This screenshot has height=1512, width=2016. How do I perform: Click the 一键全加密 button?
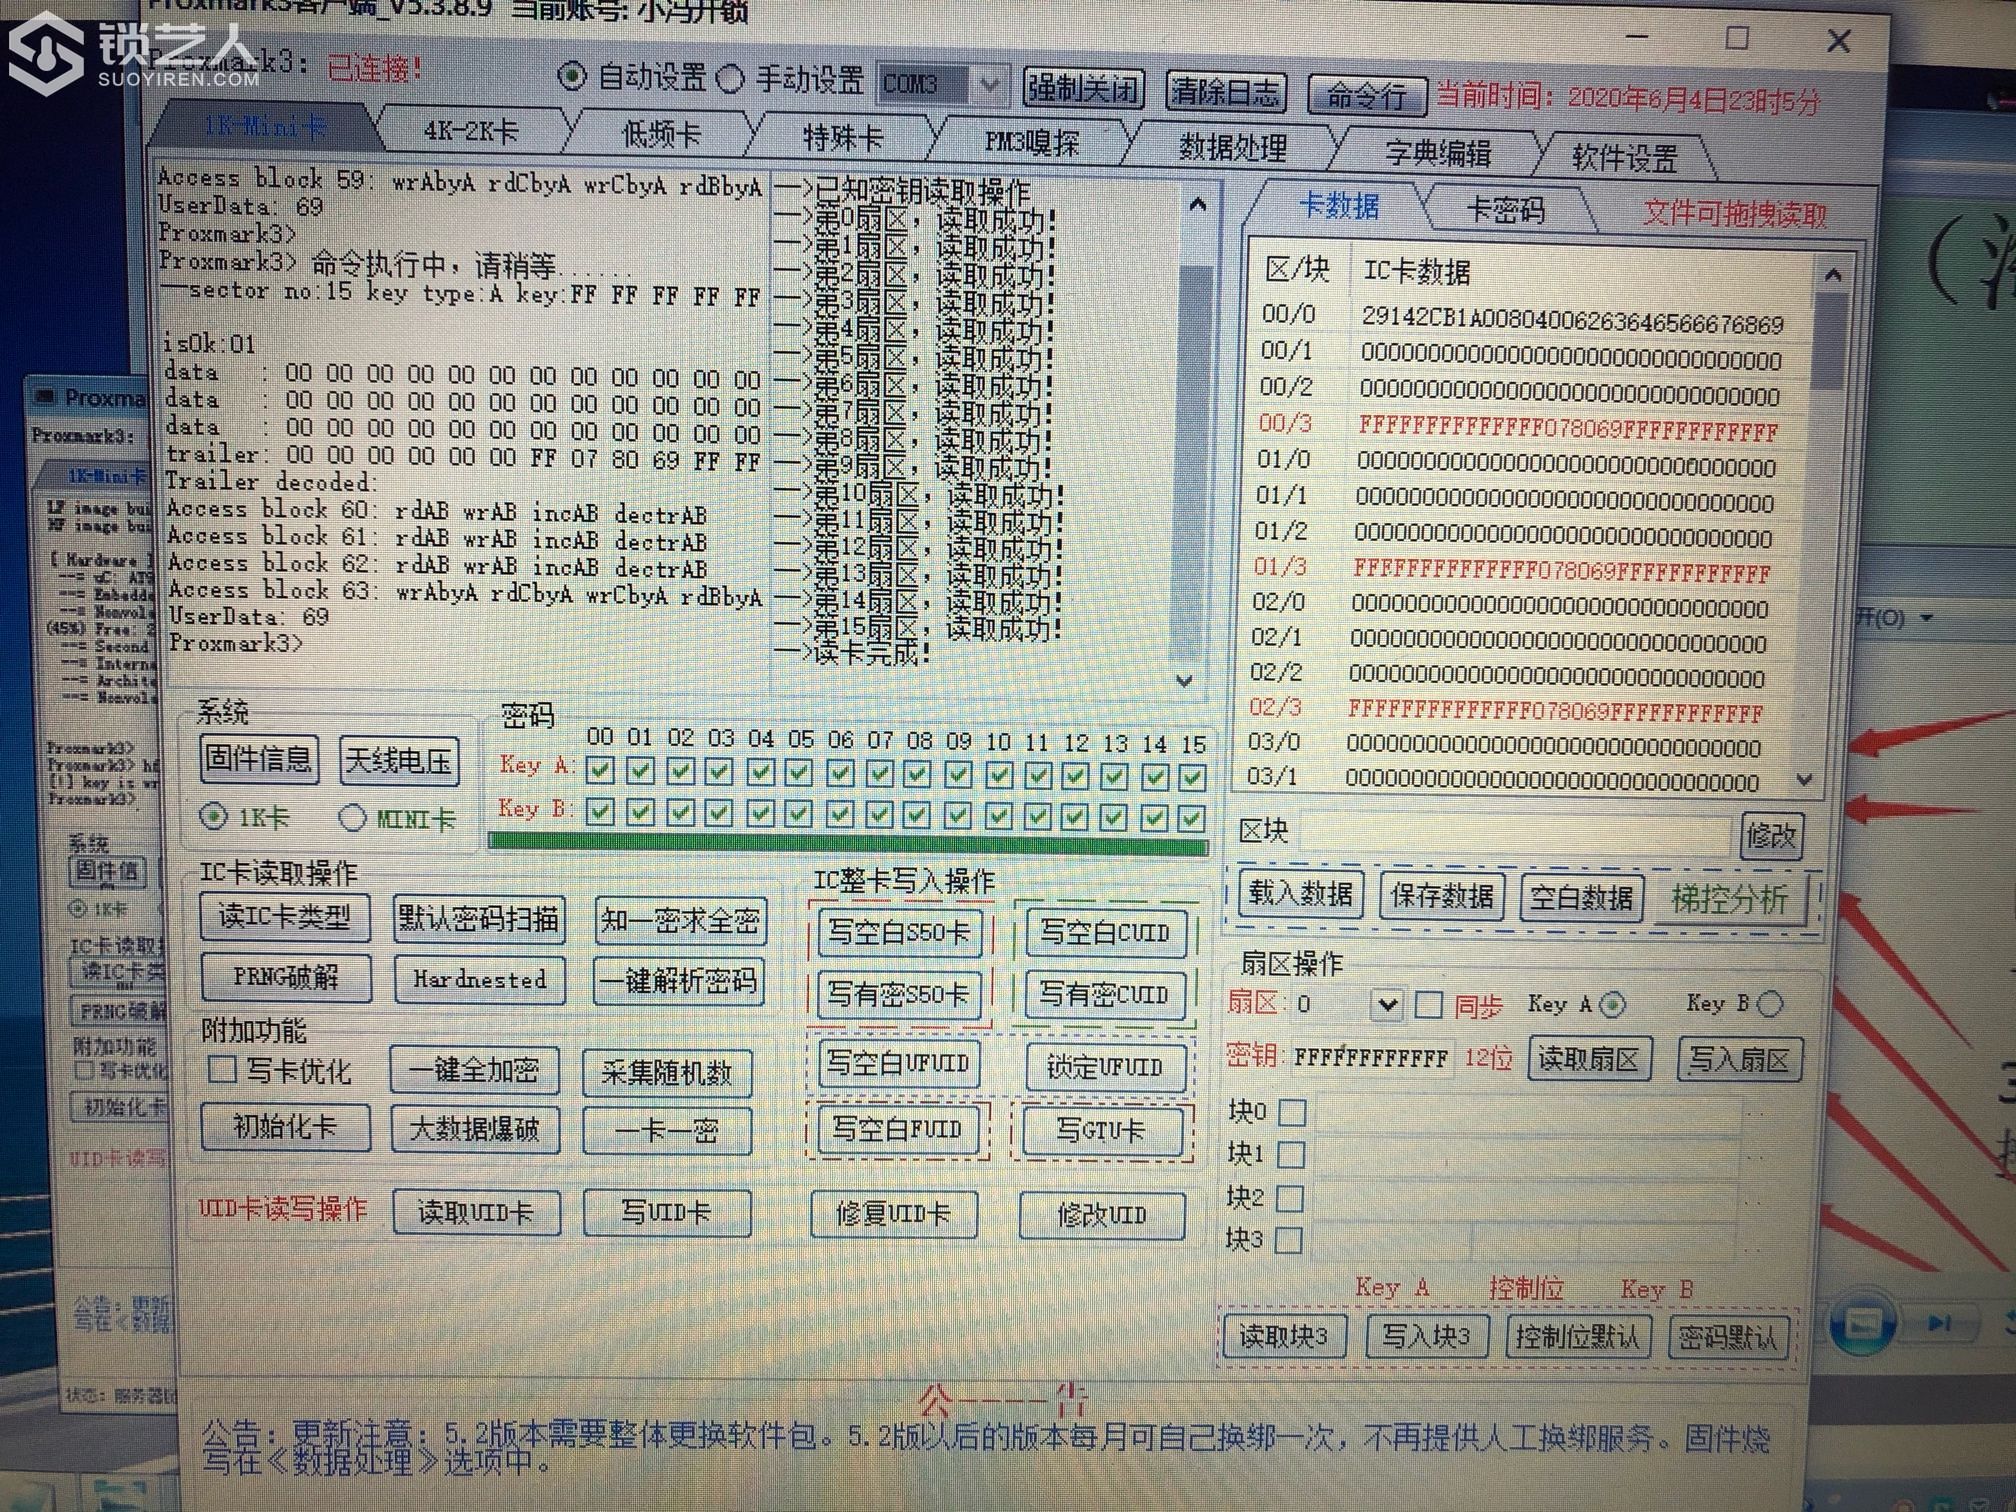(475, 1071)
